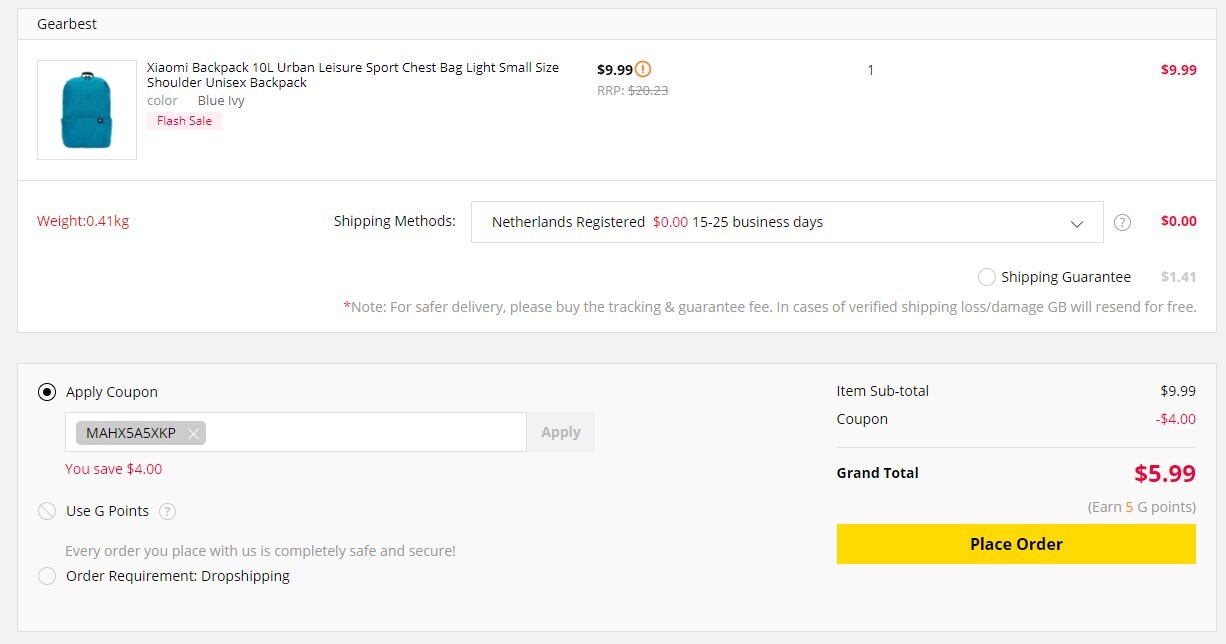Remove the MAHX5A5XKP coupon tag
1226x644 pixels.
[193, 433]
